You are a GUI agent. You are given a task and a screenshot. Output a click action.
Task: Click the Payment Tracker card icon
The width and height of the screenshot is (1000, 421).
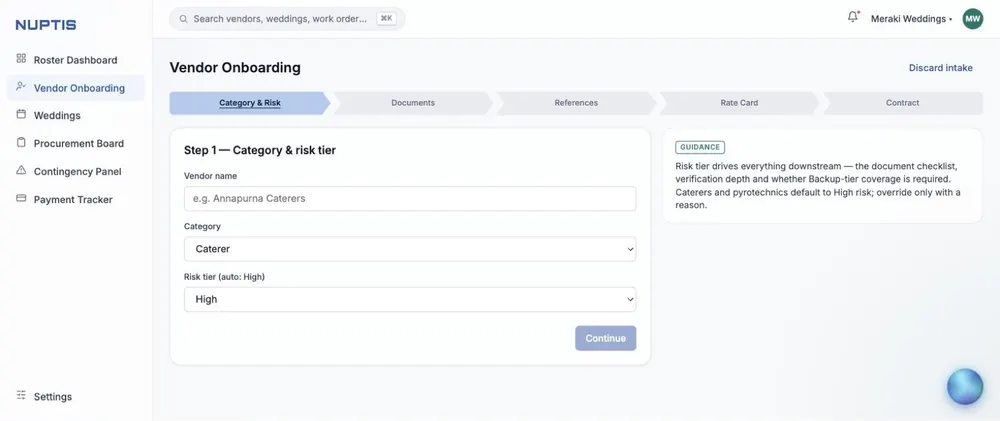point(21,198)
